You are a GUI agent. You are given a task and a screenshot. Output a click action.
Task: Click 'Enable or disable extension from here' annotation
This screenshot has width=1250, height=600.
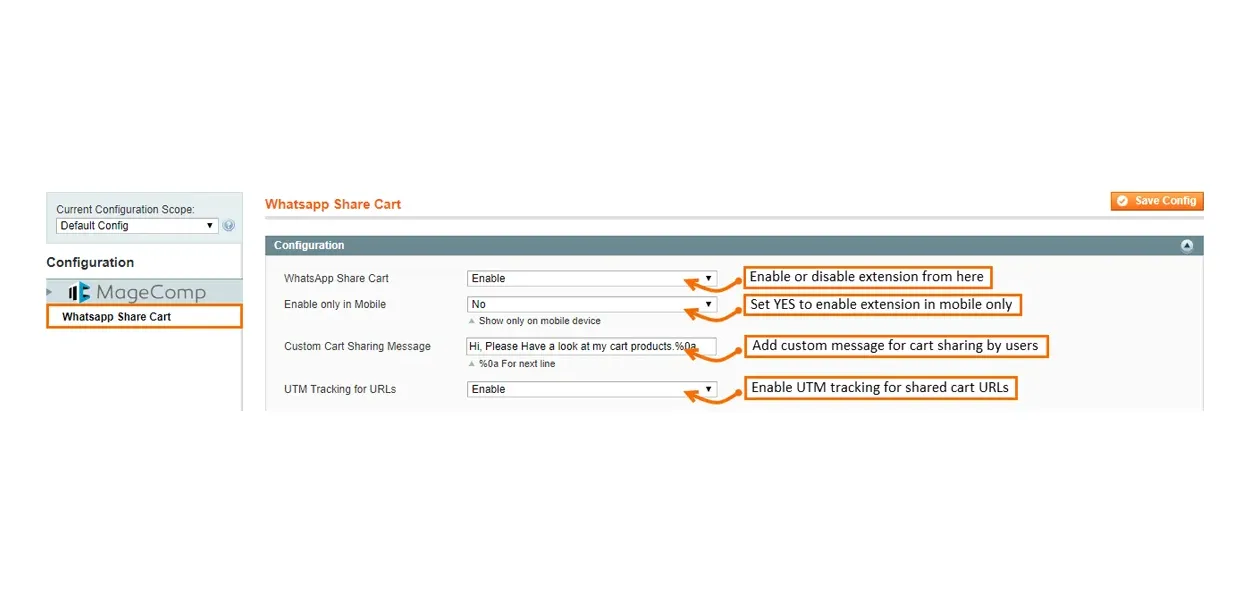(x=867, y=277)
